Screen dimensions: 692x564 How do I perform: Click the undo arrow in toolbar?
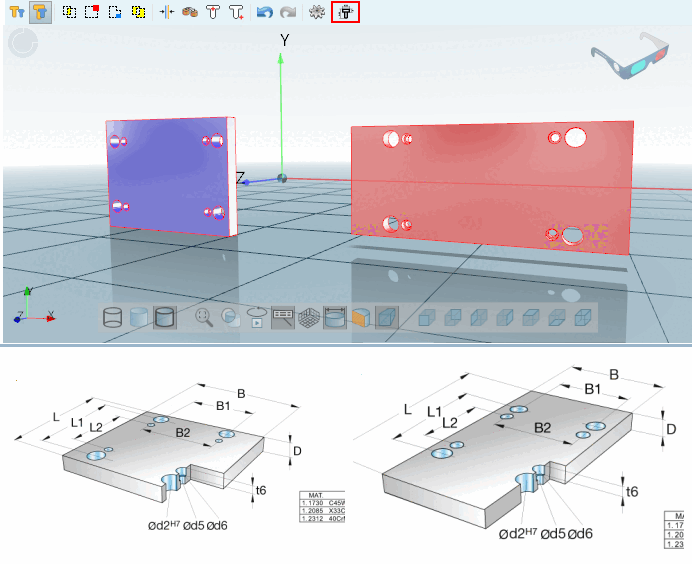[x=264, y=12]
